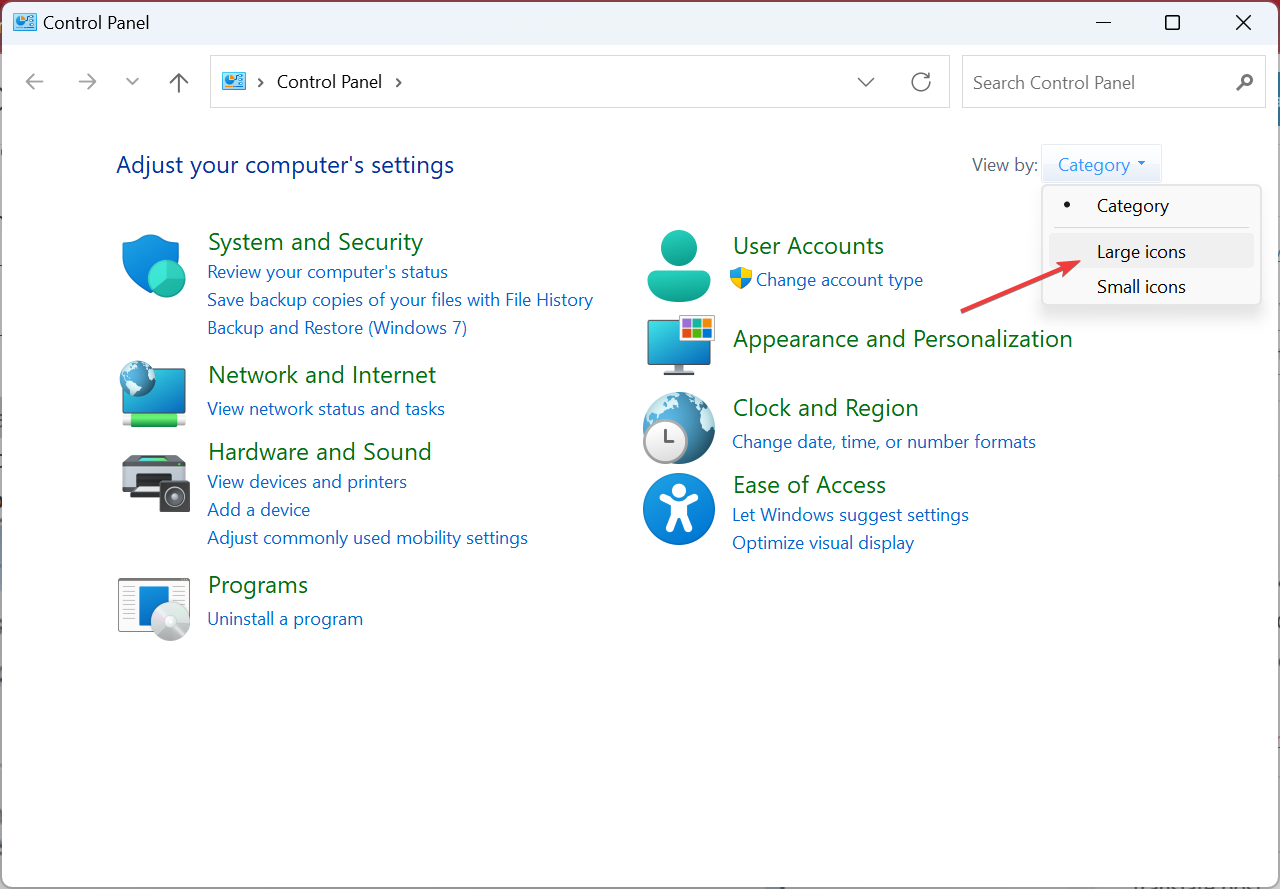Click Add a device link

click(258, 510)
